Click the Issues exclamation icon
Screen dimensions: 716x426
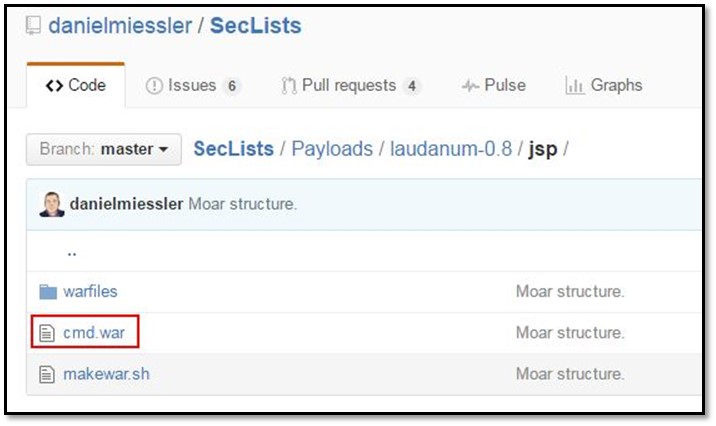(154, 86)
